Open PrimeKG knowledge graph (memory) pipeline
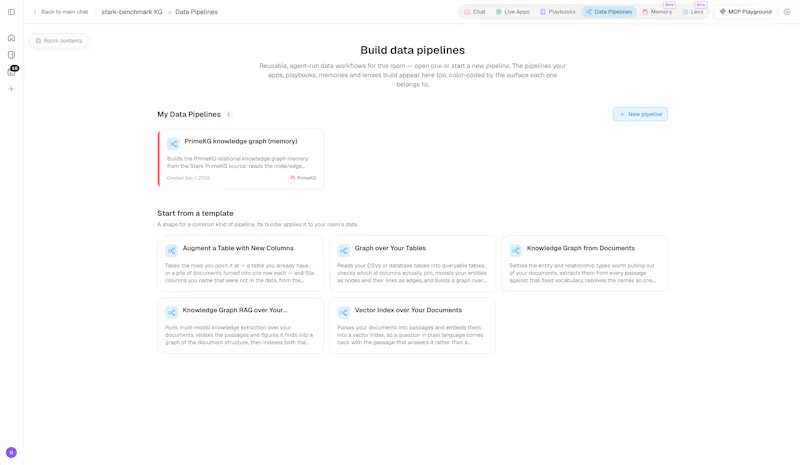This screenshot has width=800, height=465. point(240,159)
